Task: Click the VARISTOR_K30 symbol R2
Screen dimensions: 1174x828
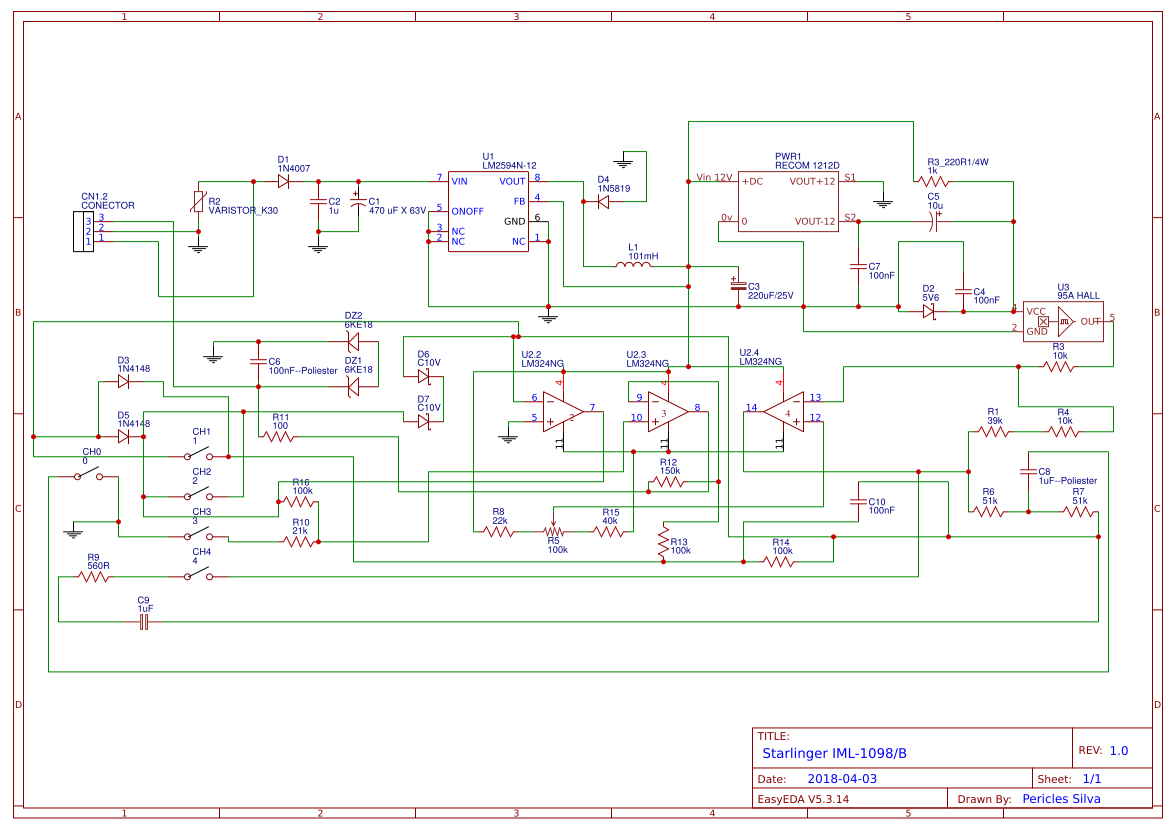Action: [200, 203]
